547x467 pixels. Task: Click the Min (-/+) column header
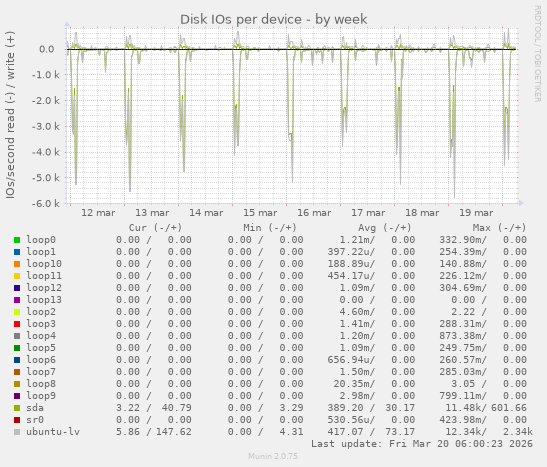[270, 228]
